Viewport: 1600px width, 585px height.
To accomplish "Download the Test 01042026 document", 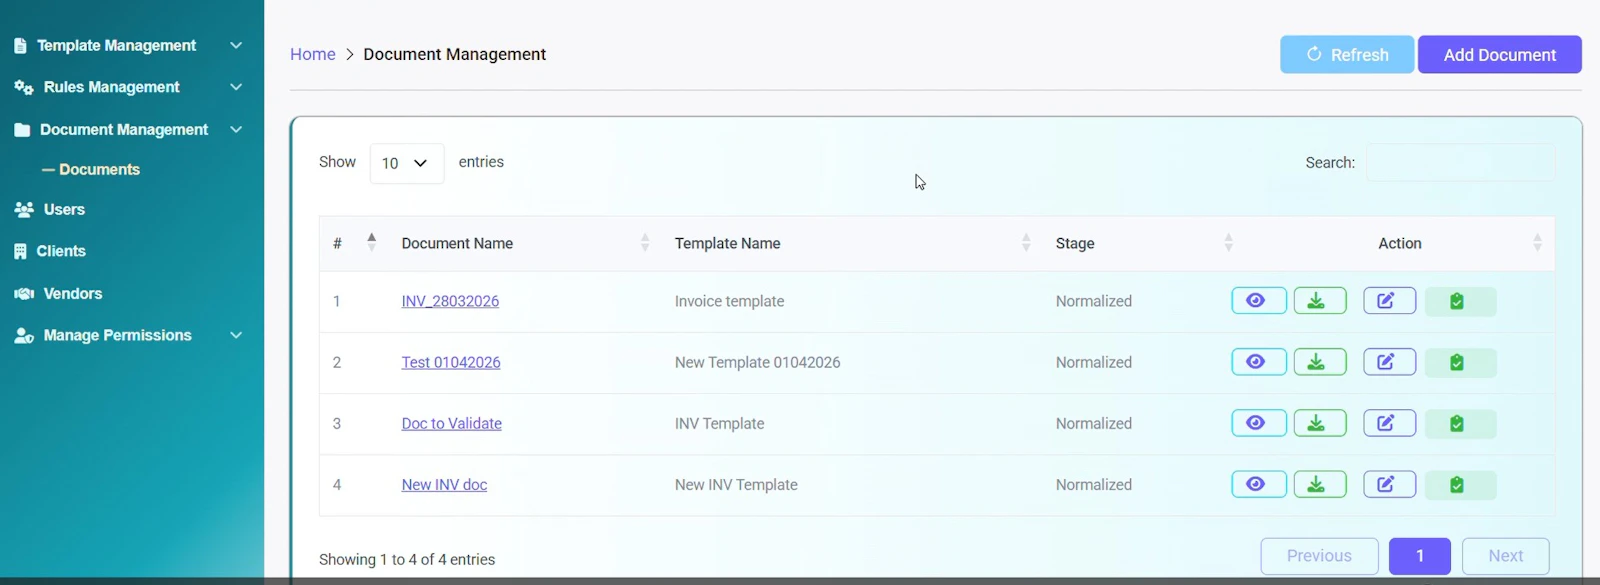I will 1320,362.
